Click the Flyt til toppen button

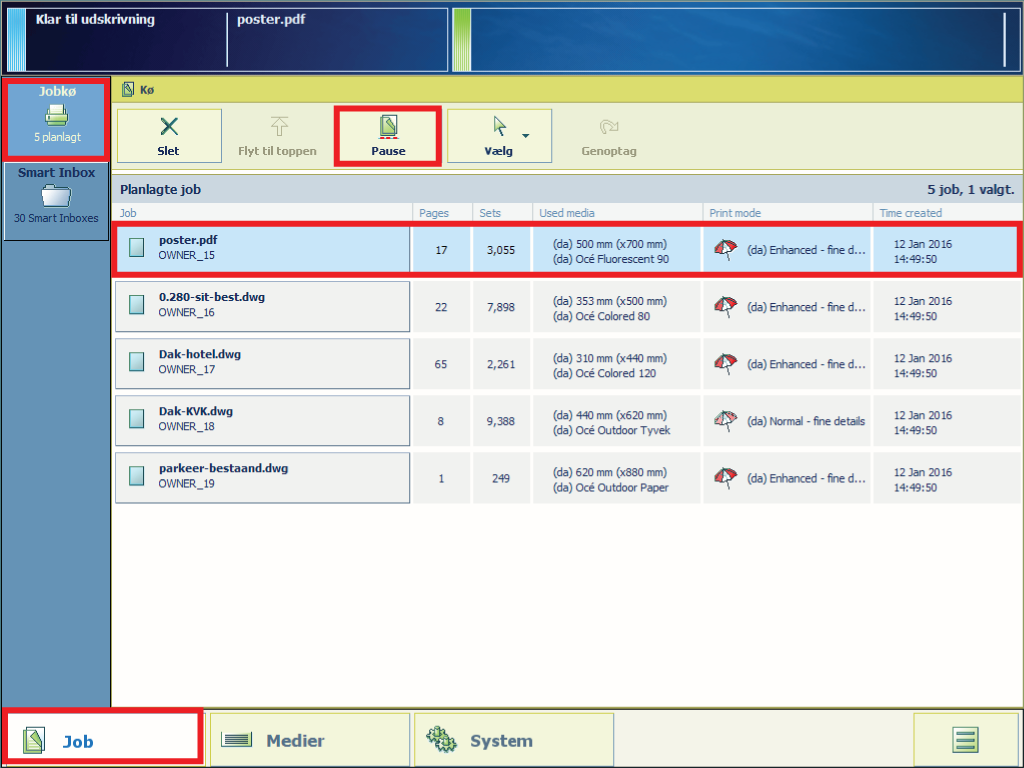click(x=278, y=136)
